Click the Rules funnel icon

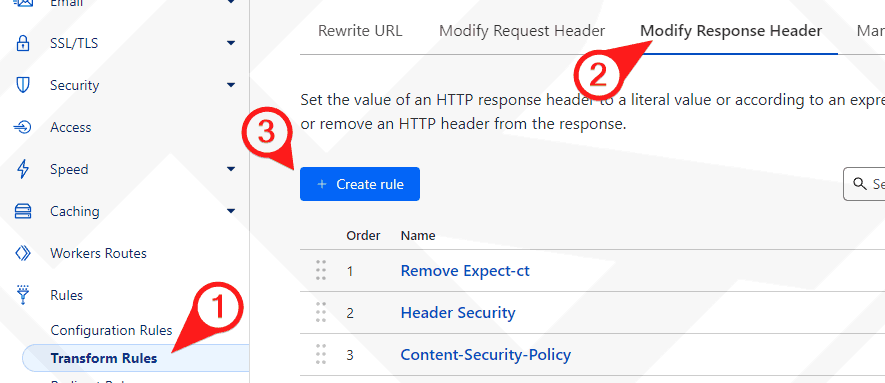(23, 295)
